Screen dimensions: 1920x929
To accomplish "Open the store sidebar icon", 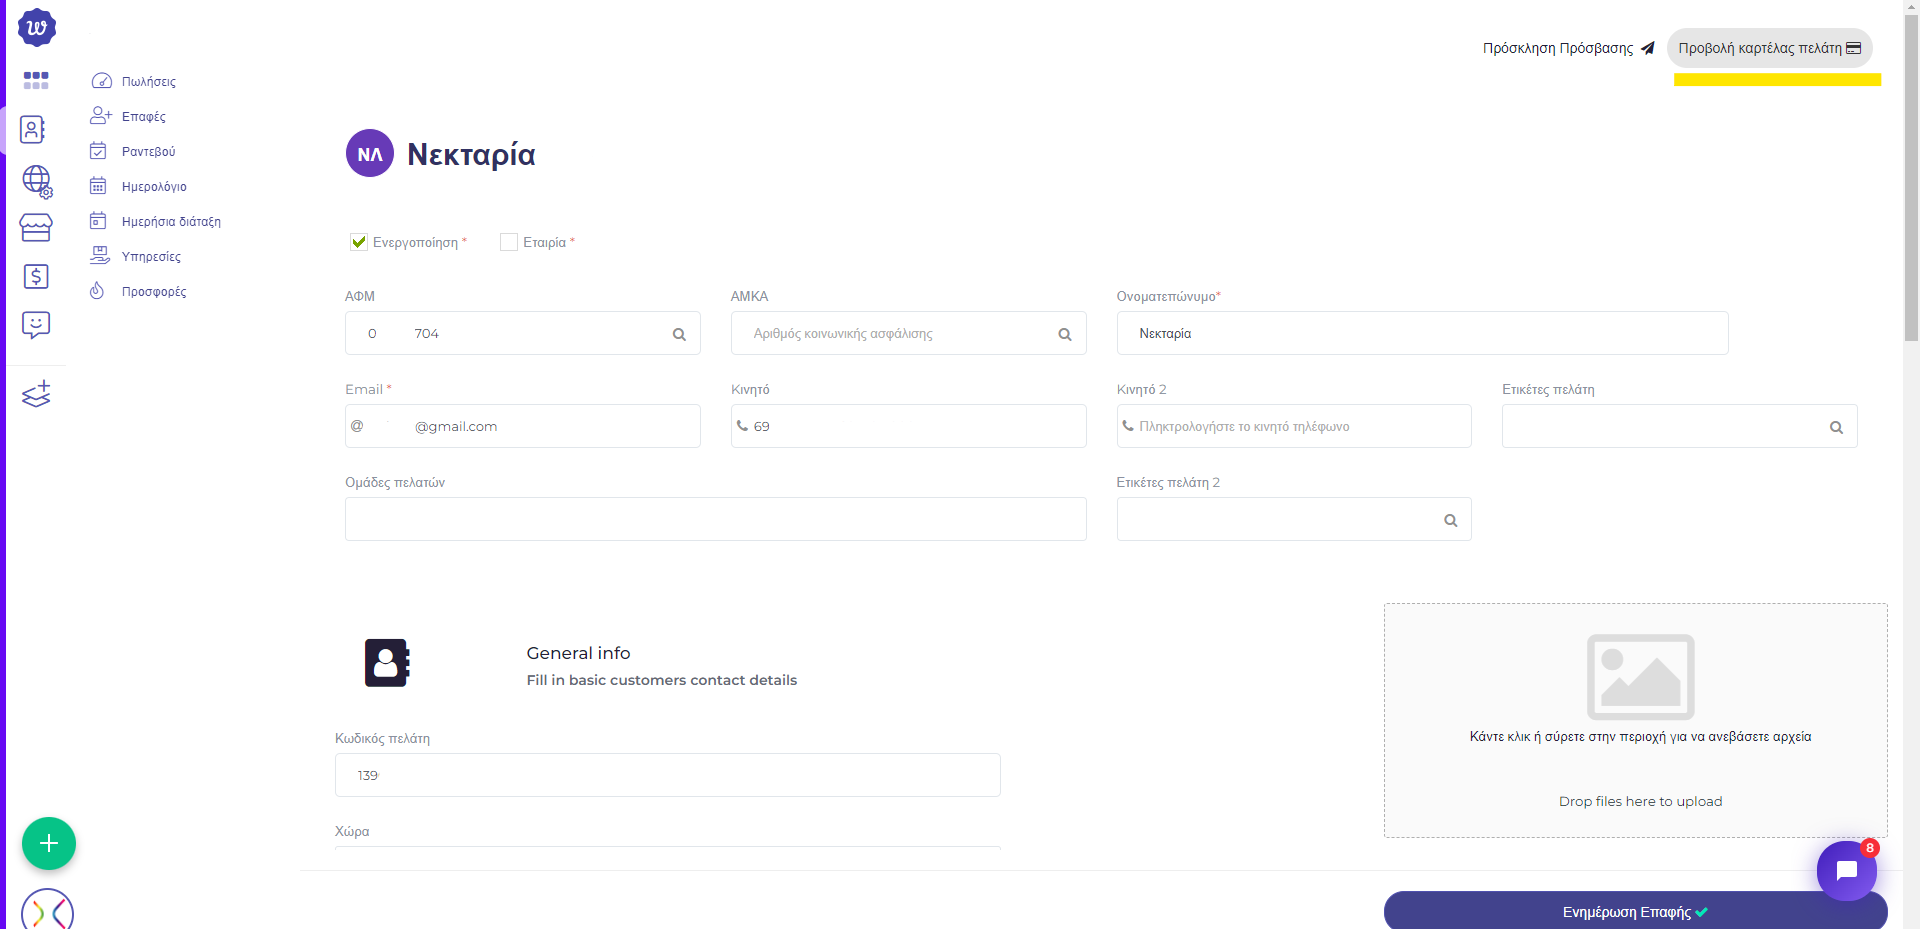I will 36,228.
